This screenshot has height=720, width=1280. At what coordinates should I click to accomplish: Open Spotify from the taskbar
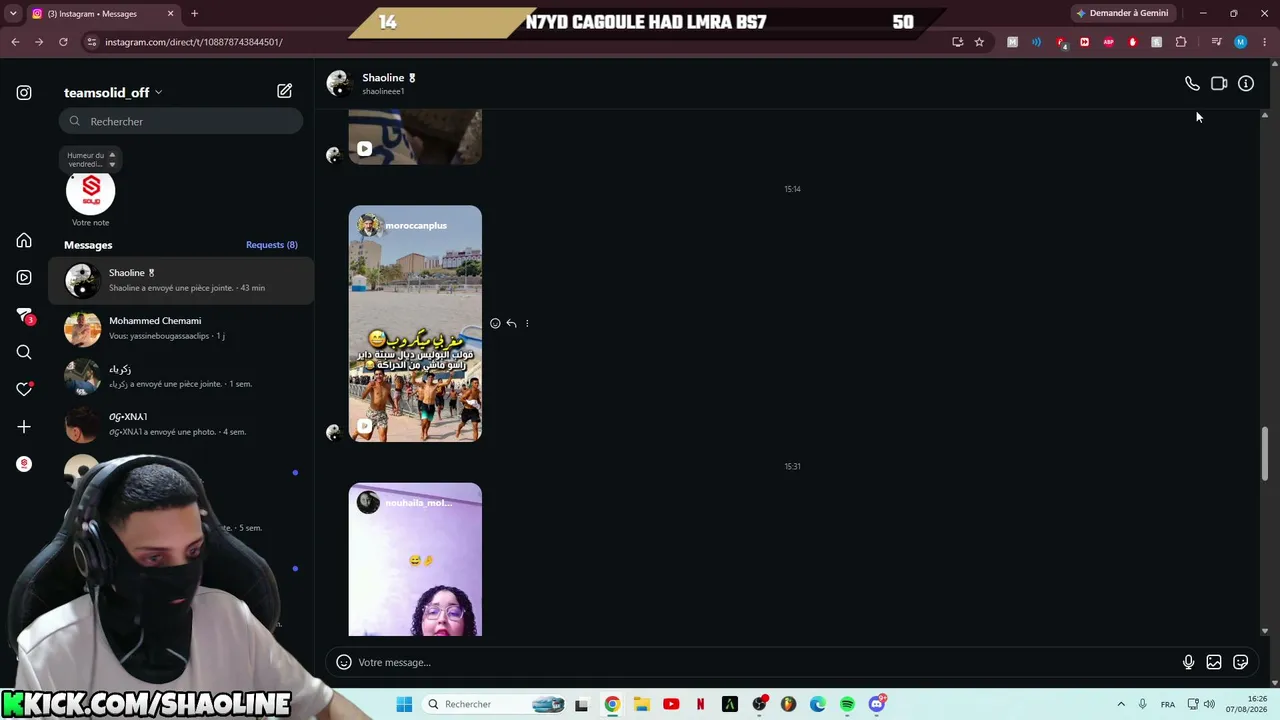tap(847, 704)
